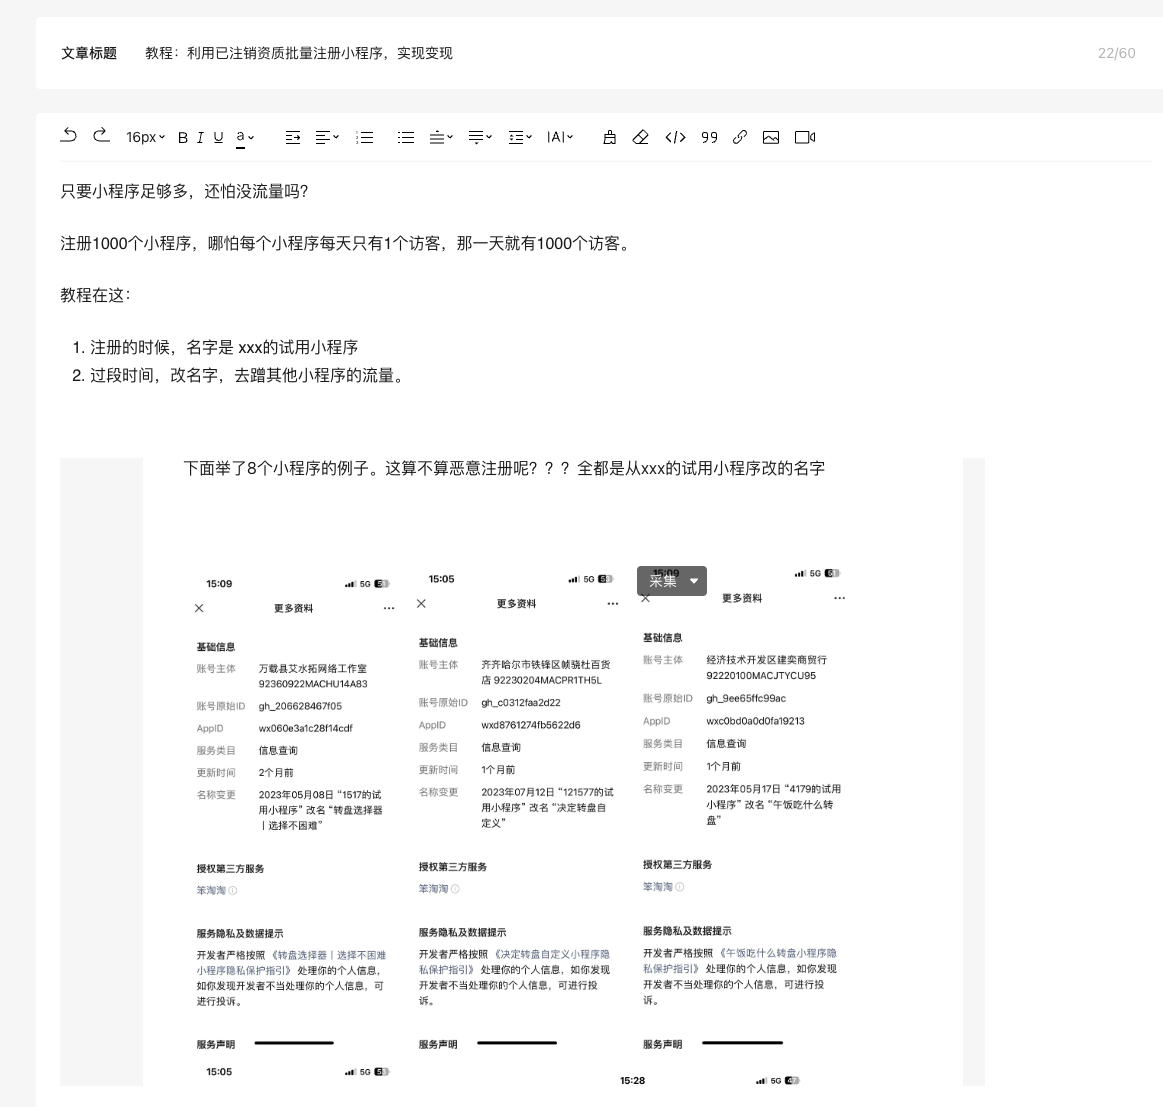Screen dimensions: 1163x1107
Task: Undo the last edit in the editor toolbar
Action: 69,136
